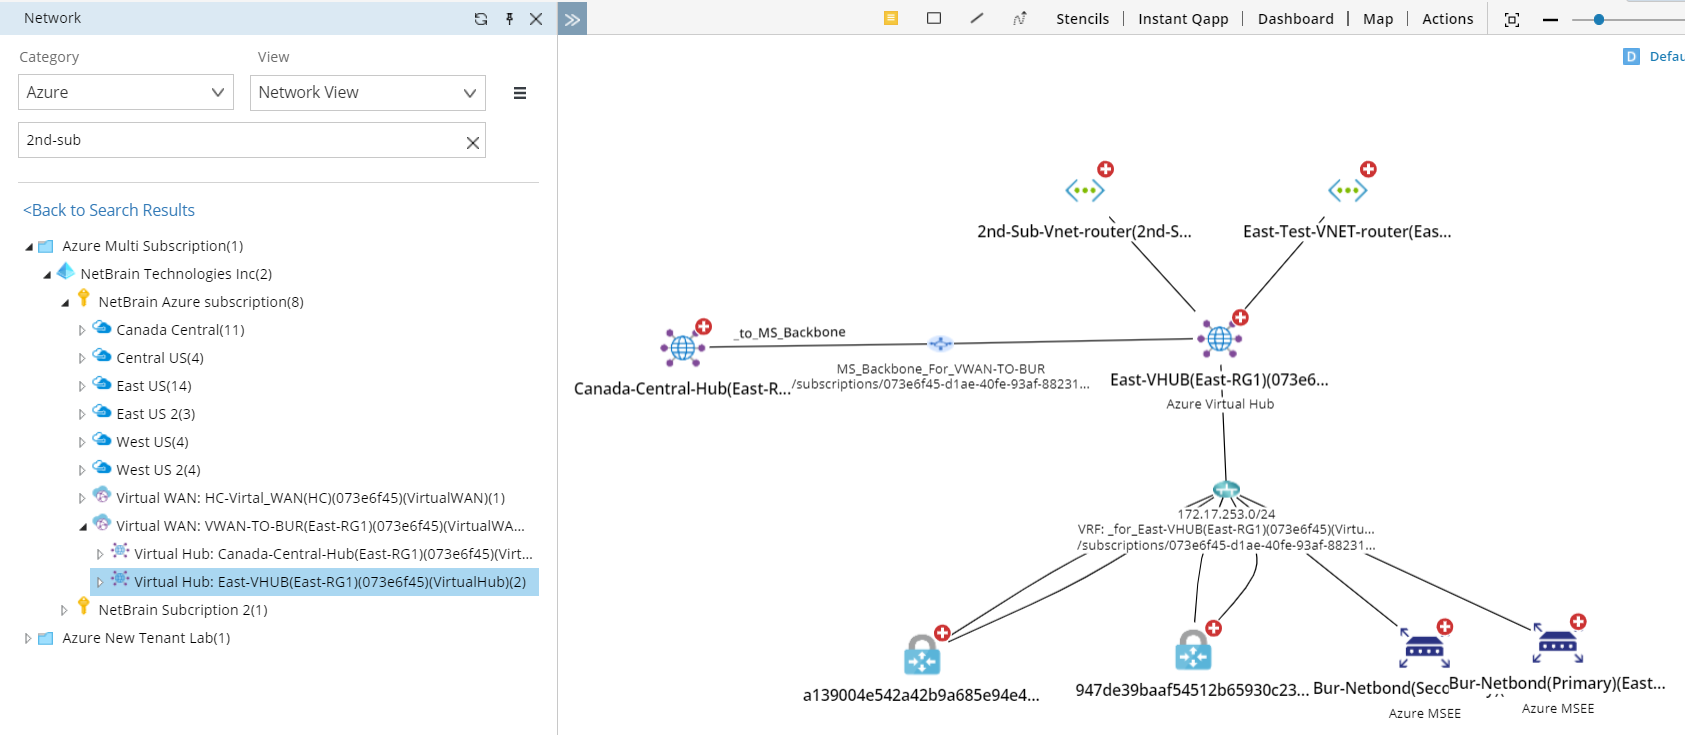Click the zoom out minus icon

click(1550, 19)
